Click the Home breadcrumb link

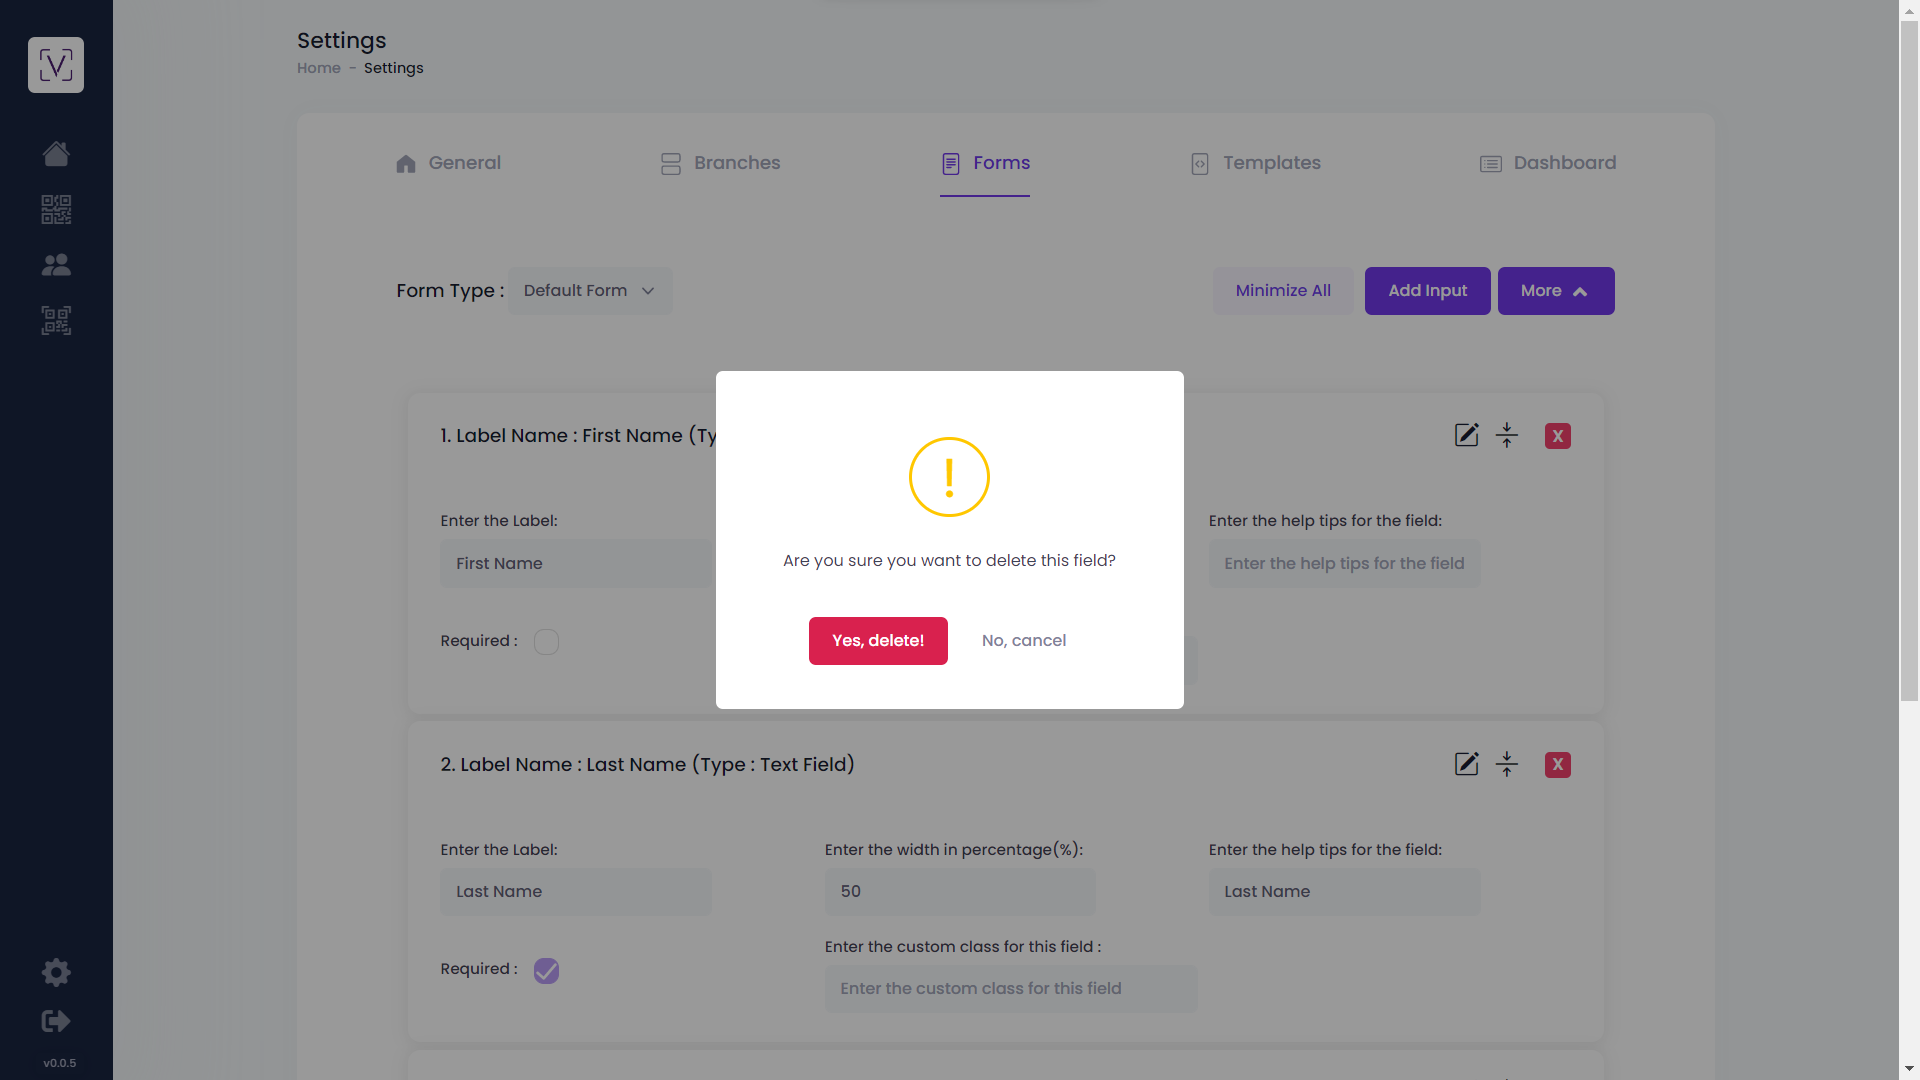(319, 68)
